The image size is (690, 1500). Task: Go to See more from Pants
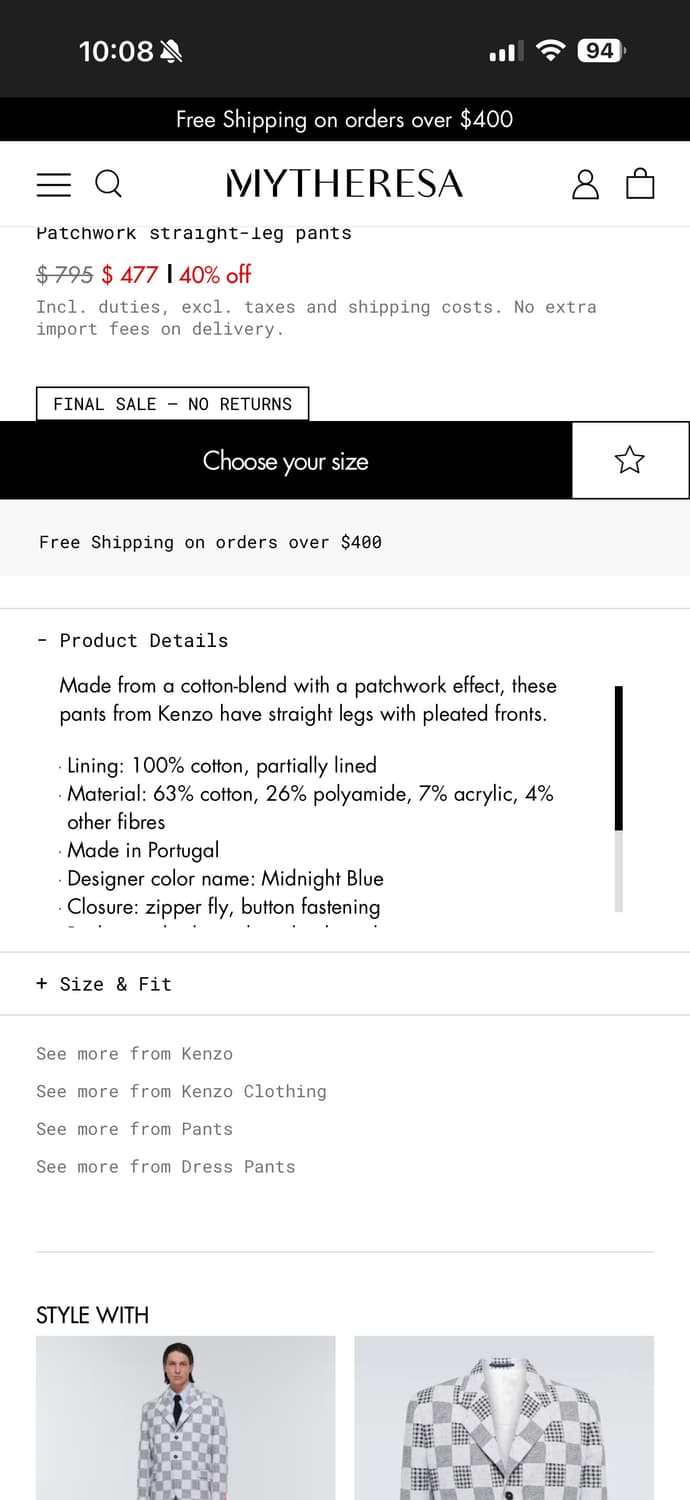point(134,1129)
